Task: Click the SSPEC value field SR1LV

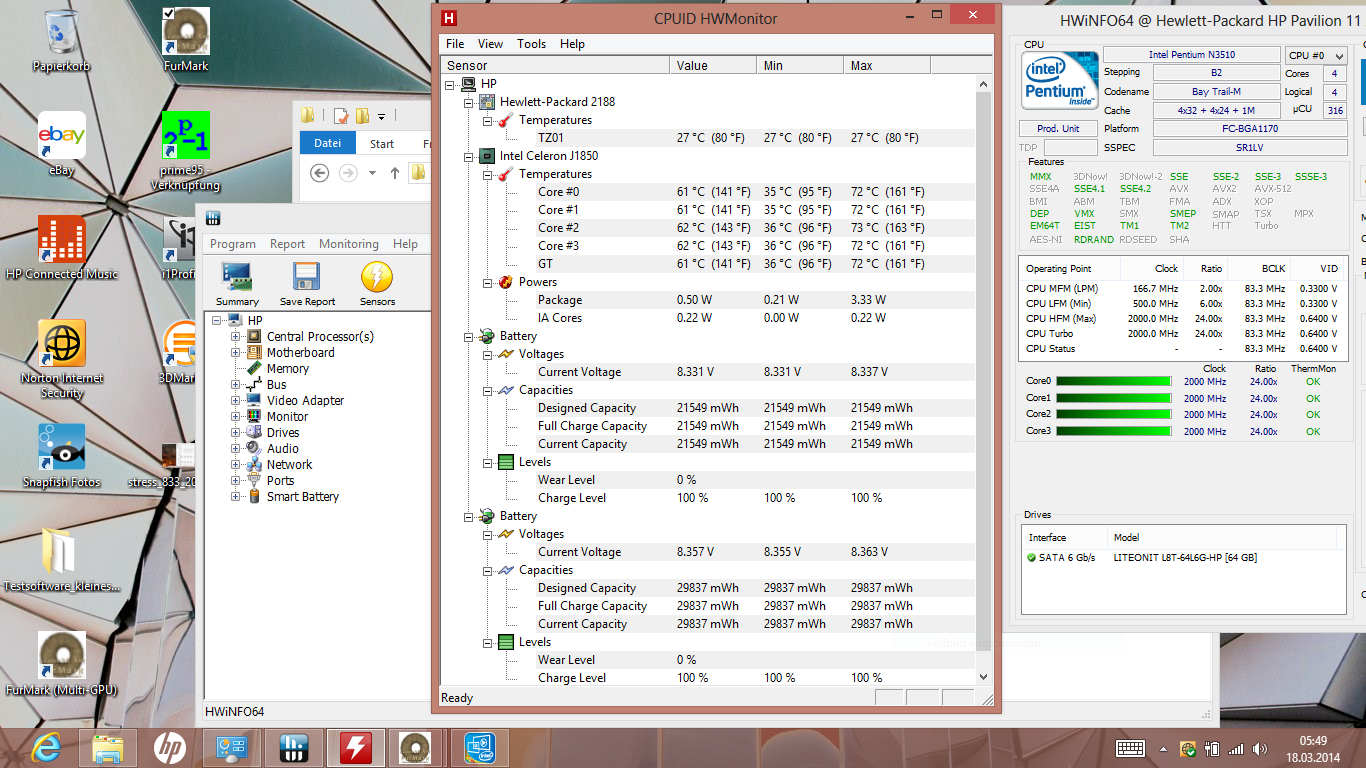Action: pos(1249,148)
